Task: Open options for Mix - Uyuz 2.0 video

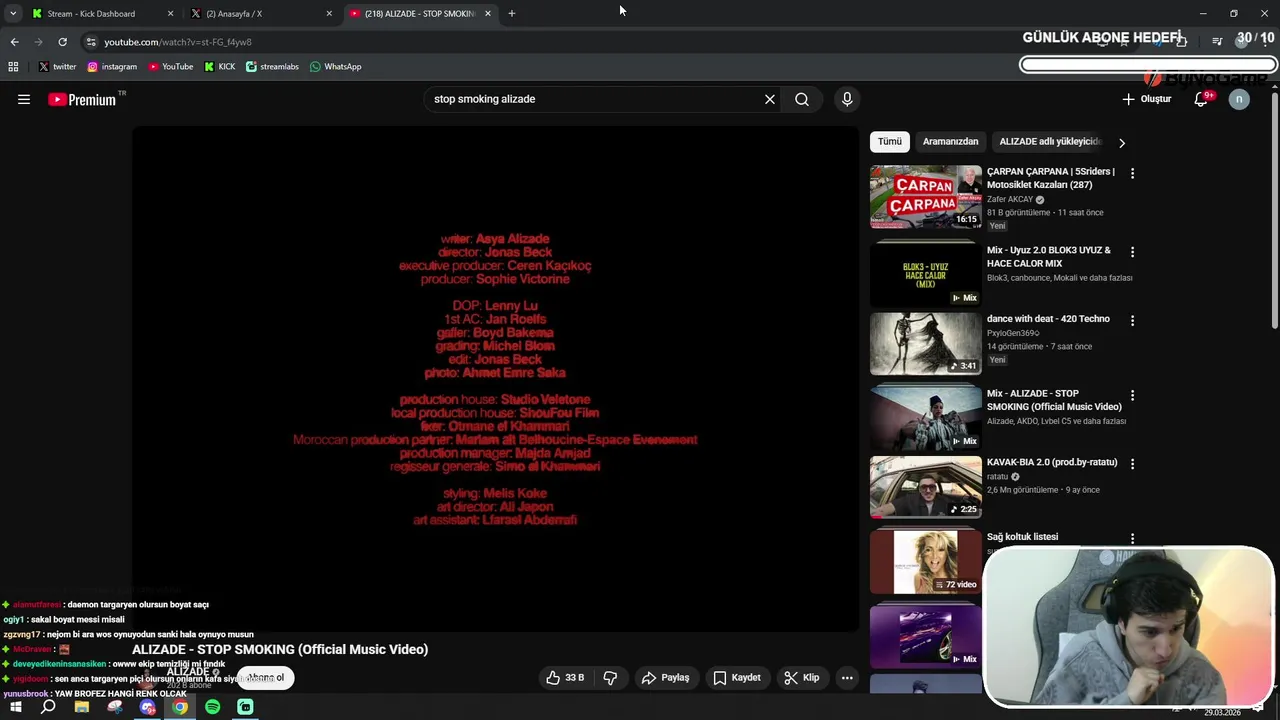Action: 1132,252
